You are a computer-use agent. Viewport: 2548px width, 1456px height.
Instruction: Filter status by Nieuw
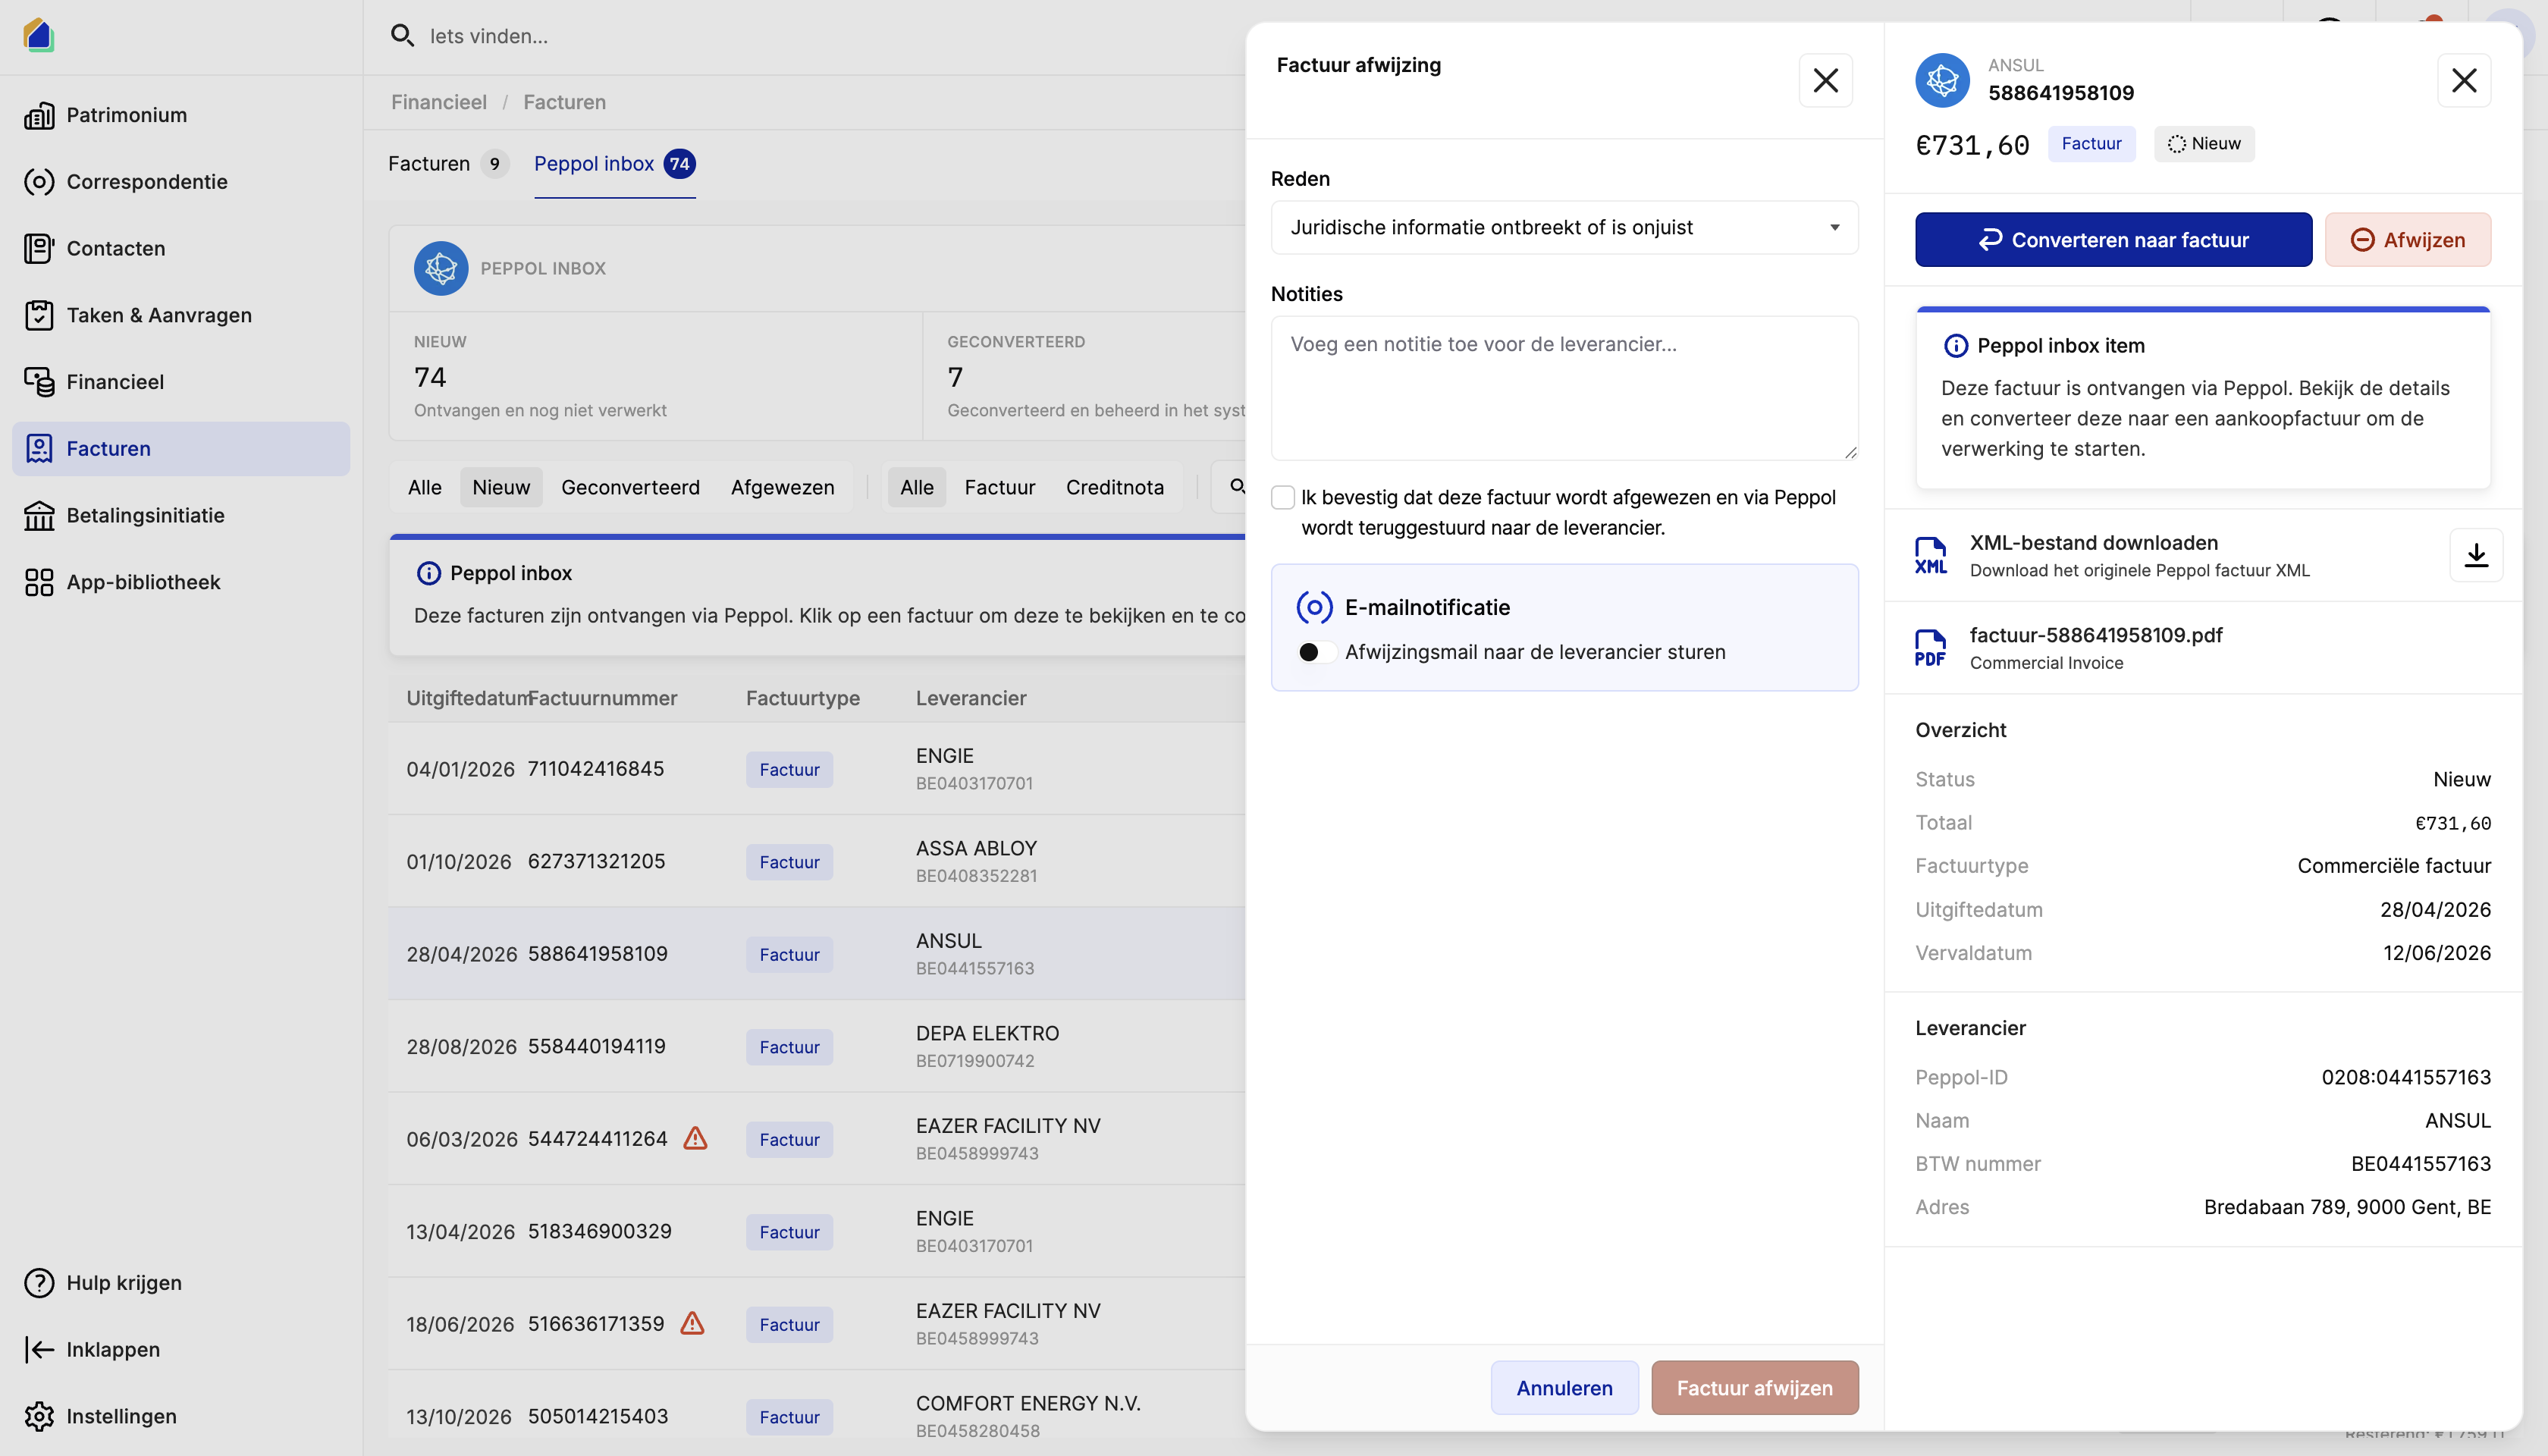501,487
